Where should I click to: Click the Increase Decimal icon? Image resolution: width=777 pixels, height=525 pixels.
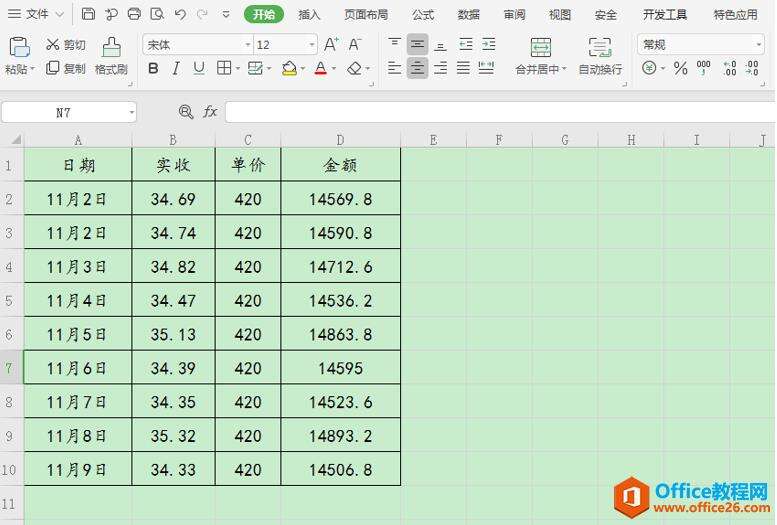pyautogui.click(x=729, y=68)
